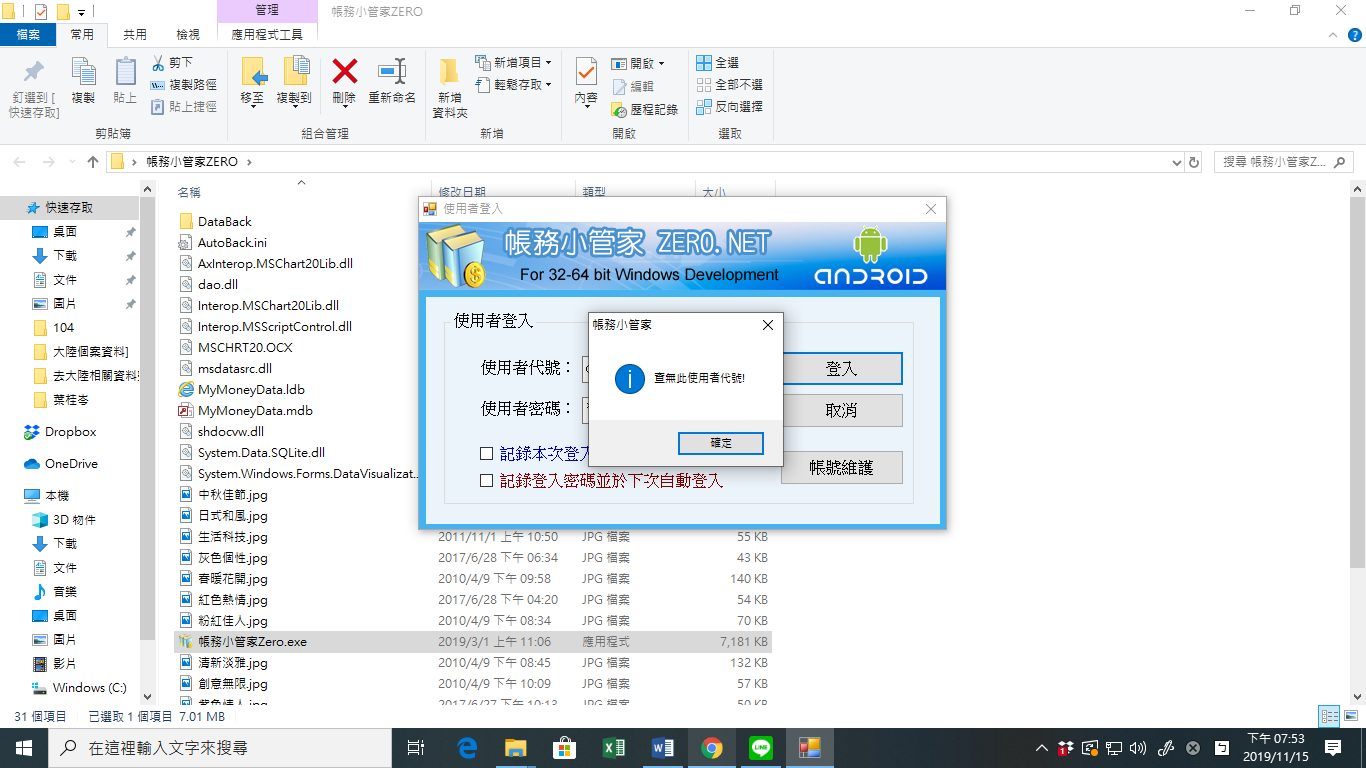Image resolution: width=1366 pixels, height=768 pixels.
Task: Click the Cut (剪下) command
Action: point(172,63)
